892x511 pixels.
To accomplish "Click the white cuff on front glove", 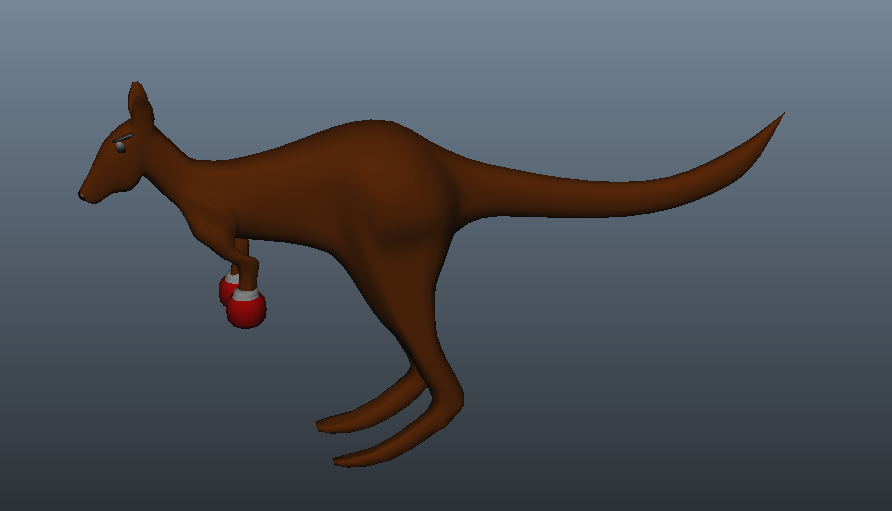I will click(x=246, y=295).
